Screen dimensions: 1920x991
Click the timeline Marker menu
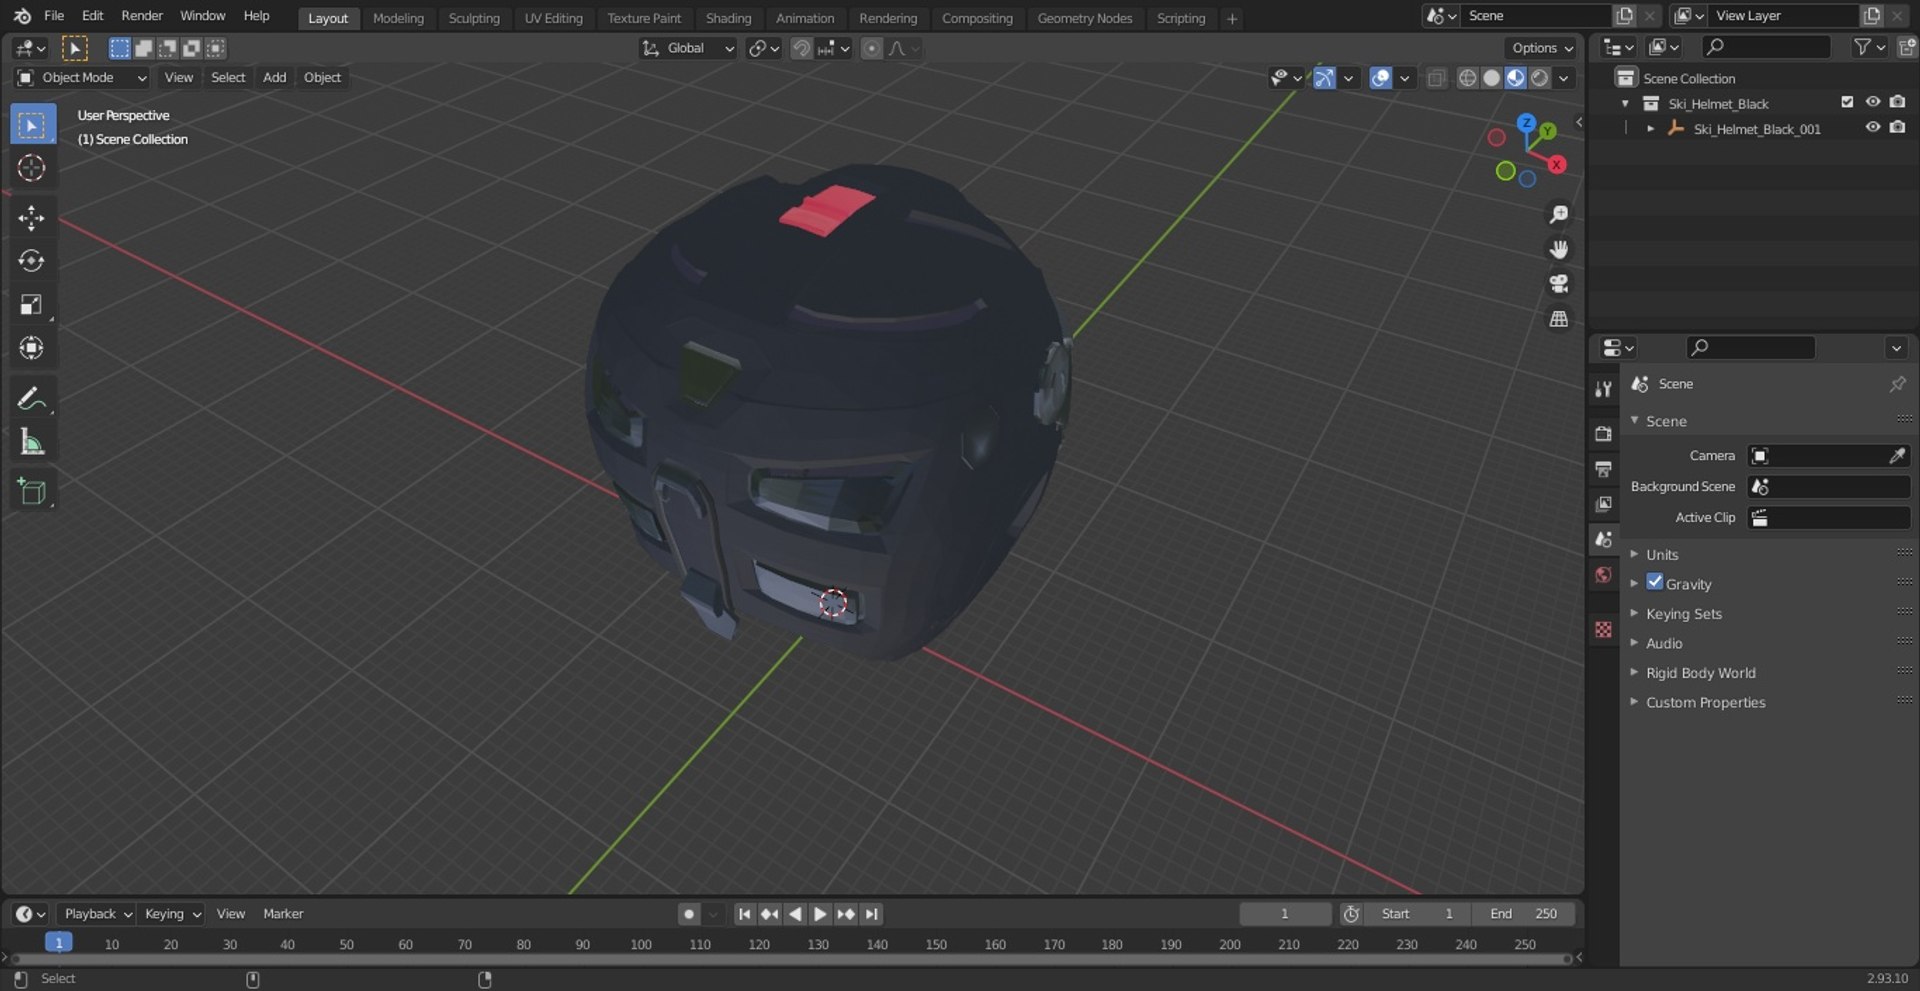(x=283, y=914)
